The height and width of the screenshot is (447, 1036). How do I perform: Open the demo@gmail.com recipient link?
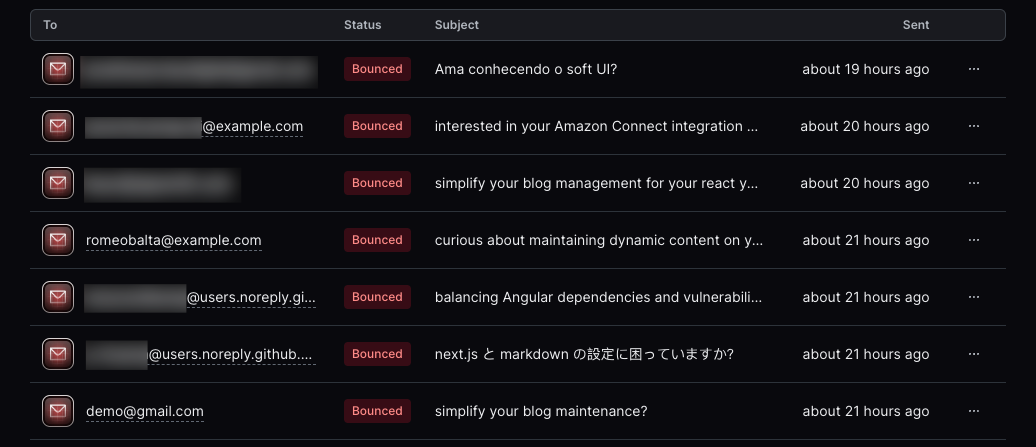pos(145,411)
